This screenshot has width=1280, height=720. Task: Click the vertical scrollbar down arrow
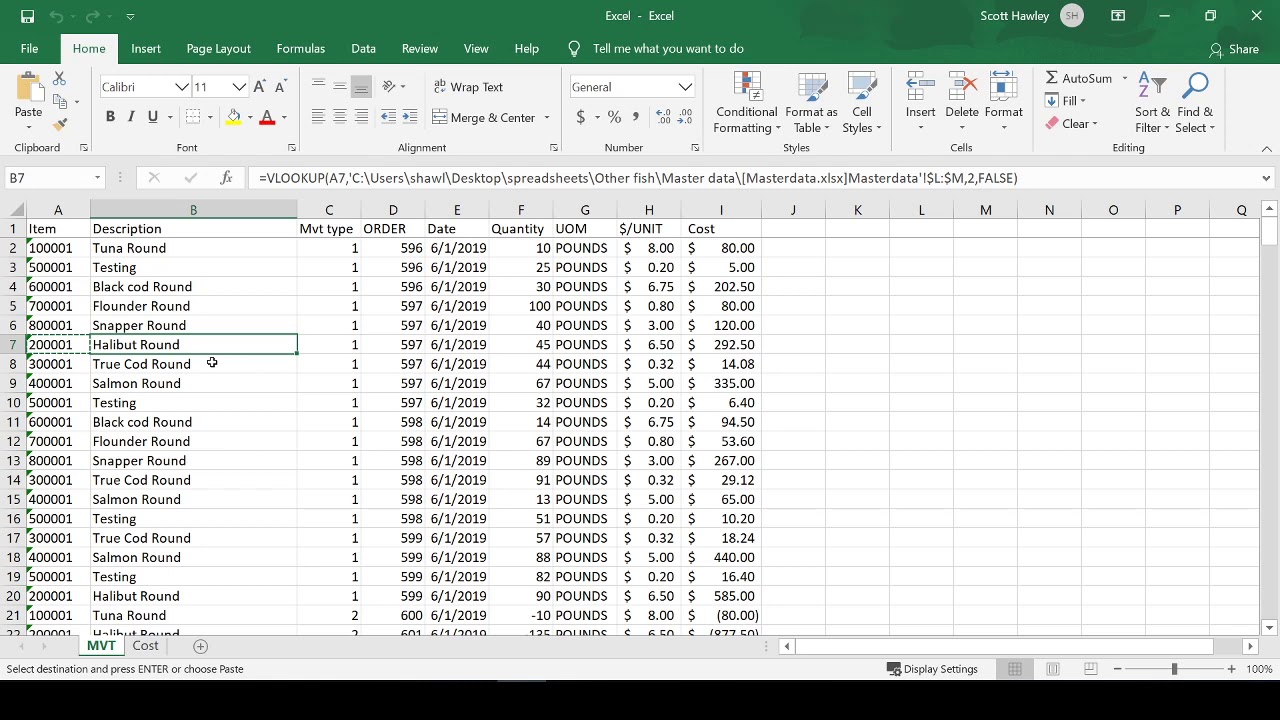pyautogui.click(x=1269, y=628)
